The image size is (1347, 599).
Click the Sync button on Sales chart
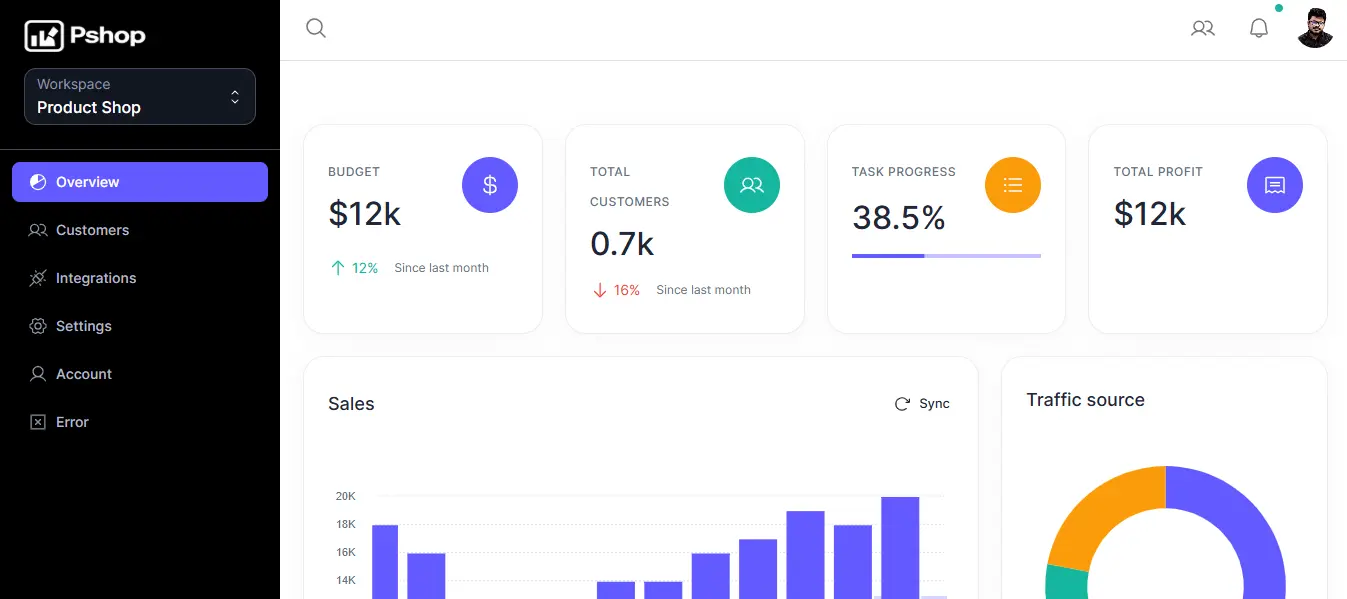922,404
